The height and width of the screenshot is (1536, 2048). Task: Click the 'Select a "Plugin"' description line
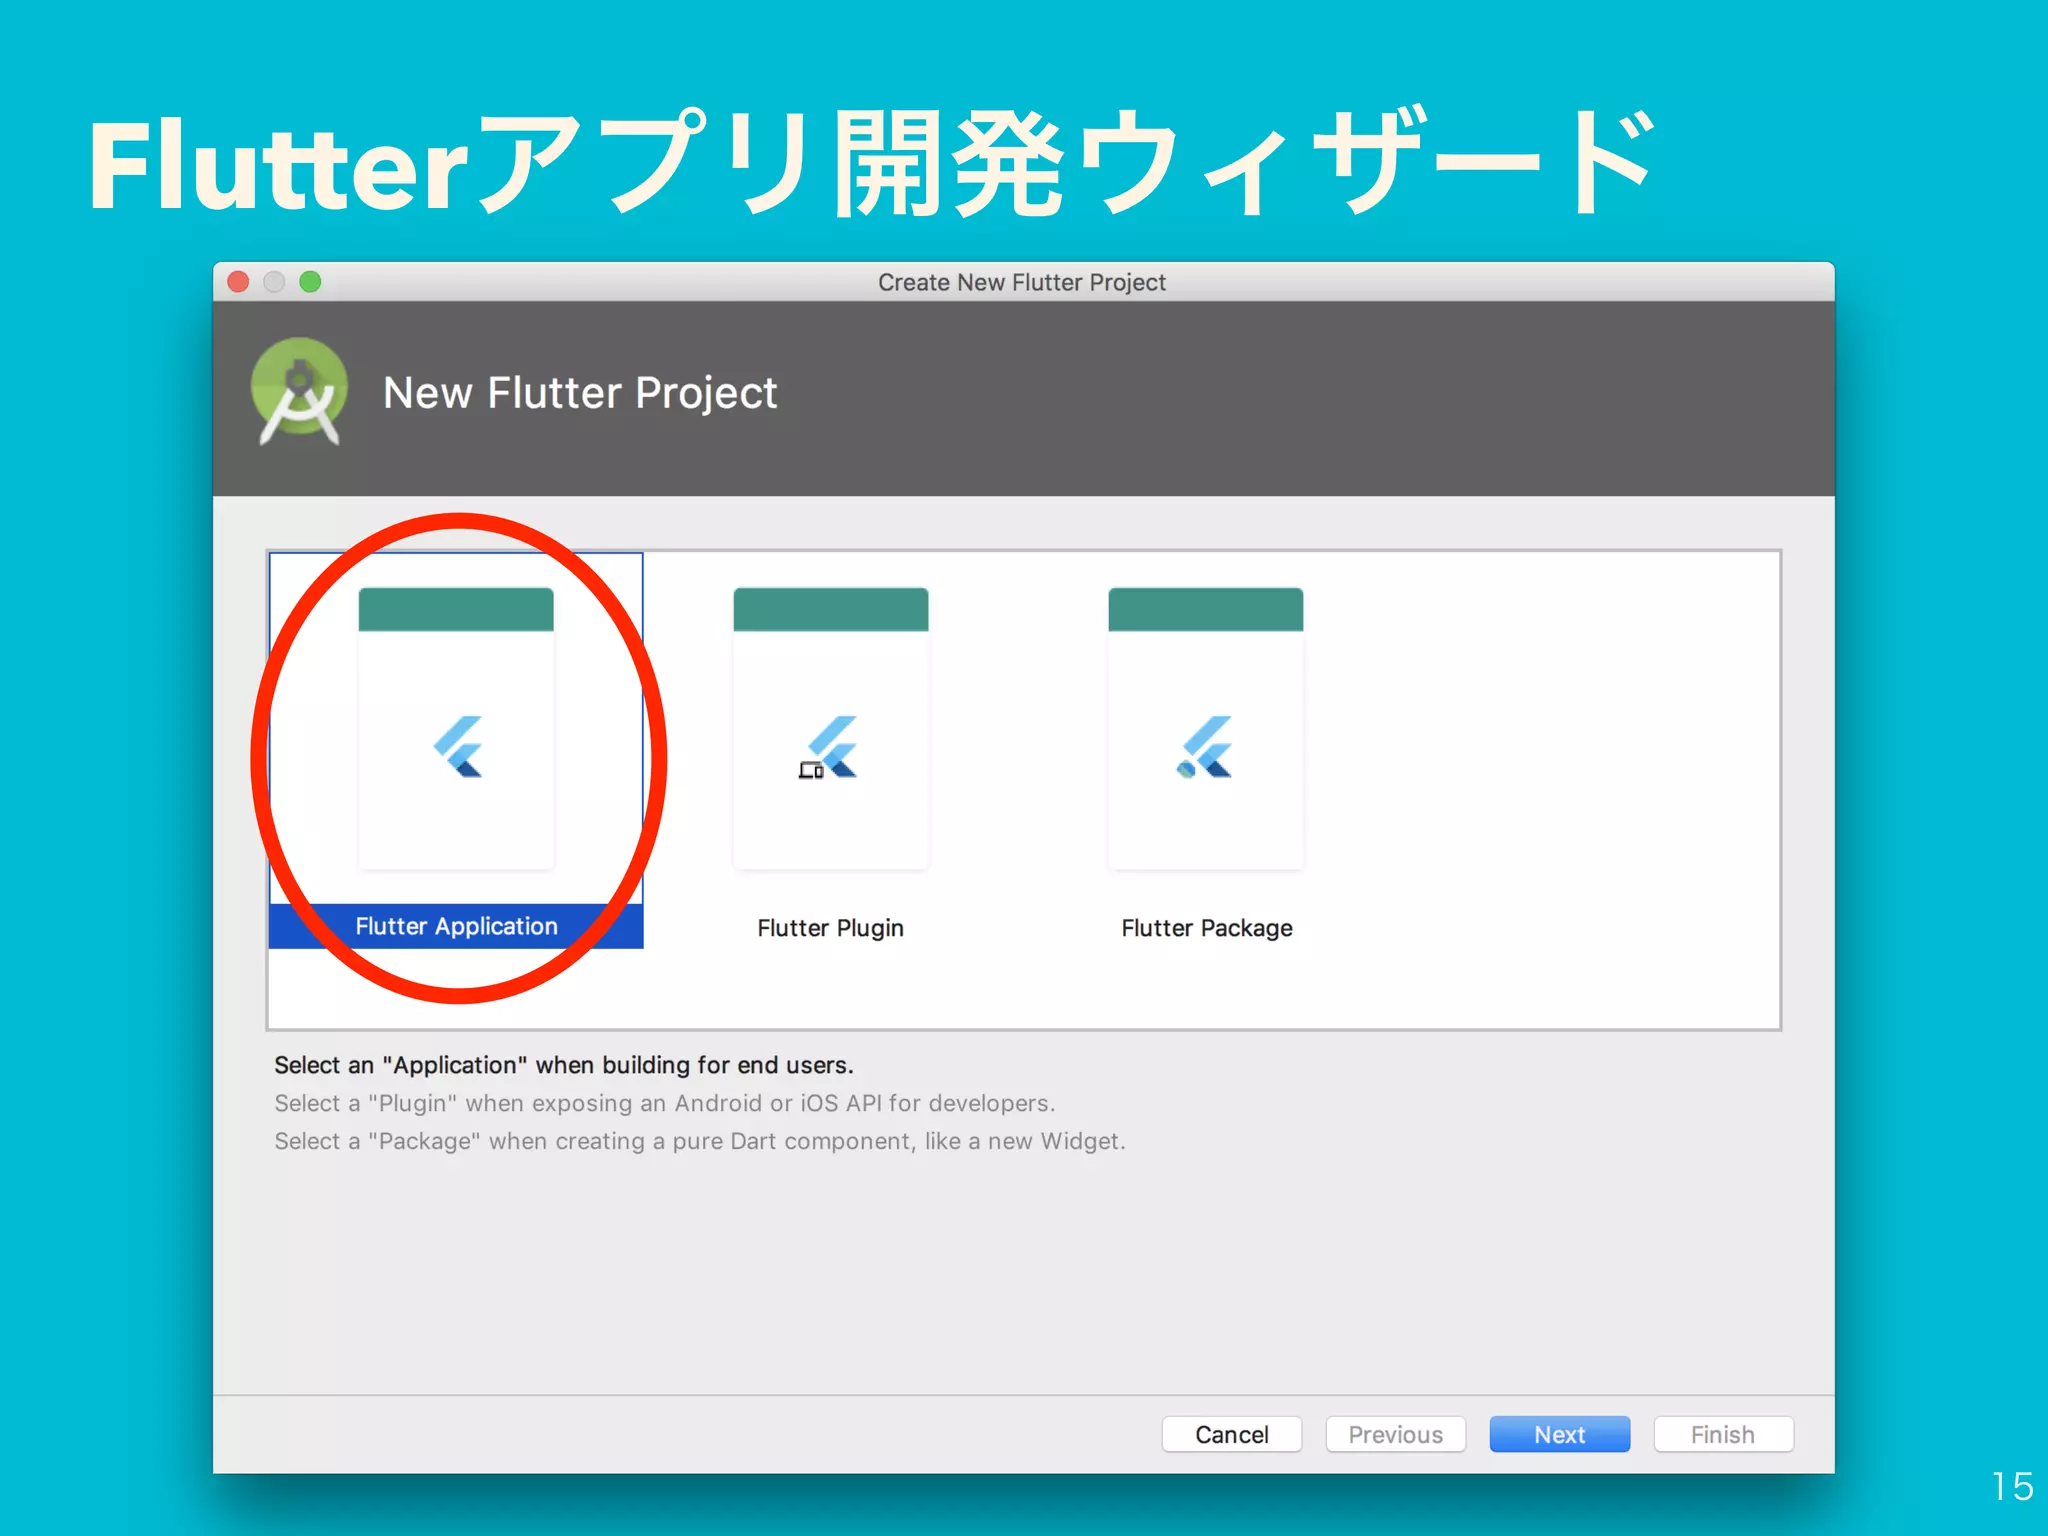pos(665,1103)
